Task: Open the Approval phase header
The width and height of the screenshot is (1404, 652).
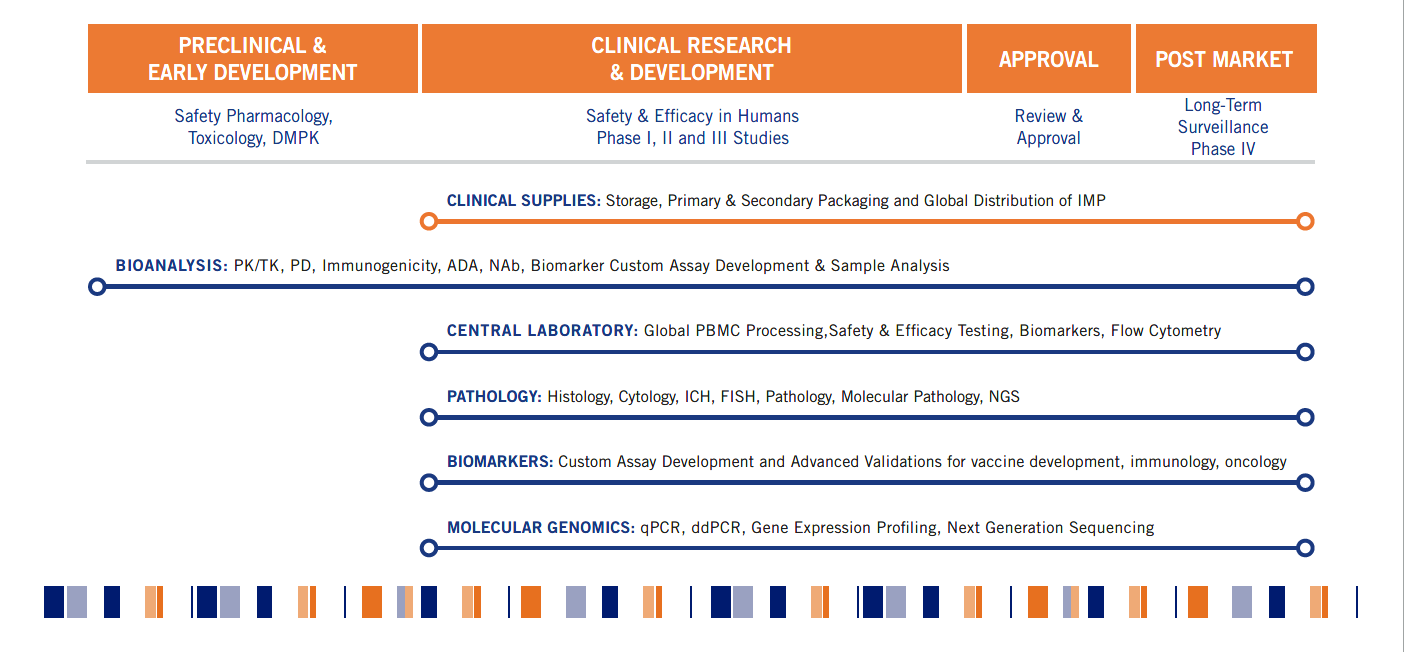Action: (x=1049, y=59)
